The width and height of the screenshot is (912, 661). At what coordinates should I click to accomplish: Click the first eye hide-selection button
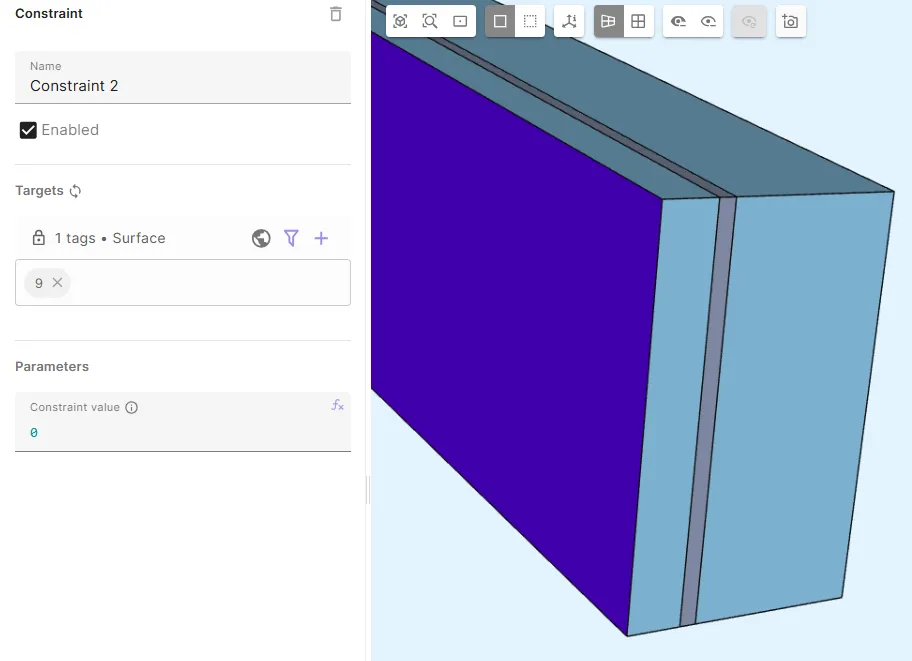click(678, 21)
